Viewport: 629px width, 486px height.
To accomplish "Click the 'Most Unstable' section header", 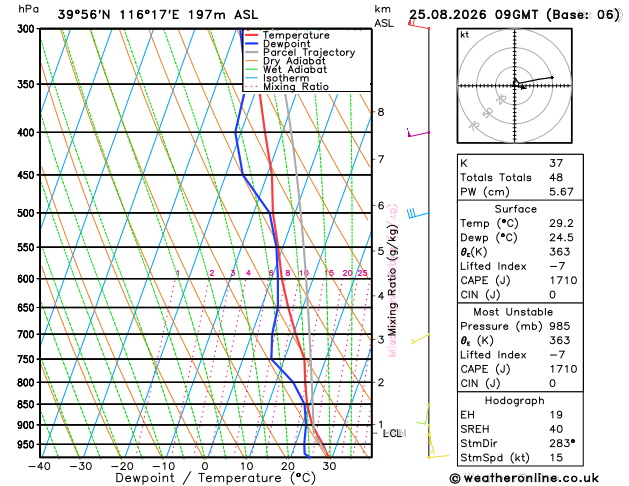I will 513,312.
